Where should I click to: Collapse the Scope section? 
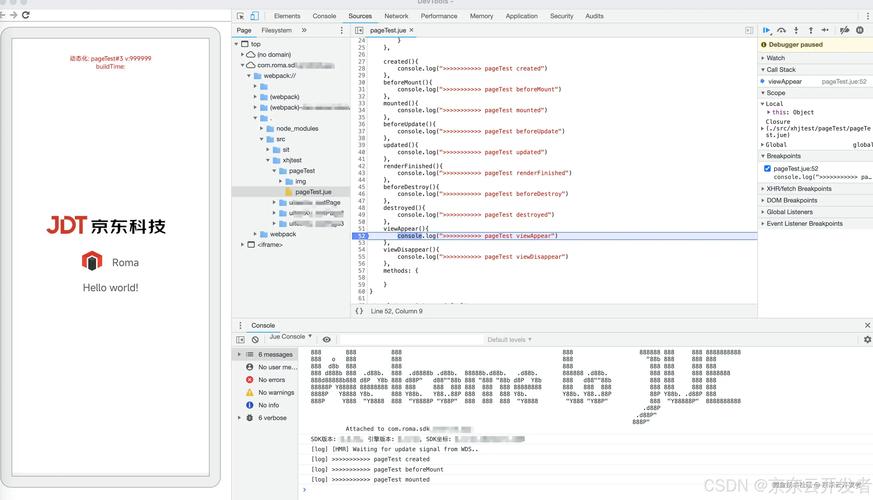point(775,93)
